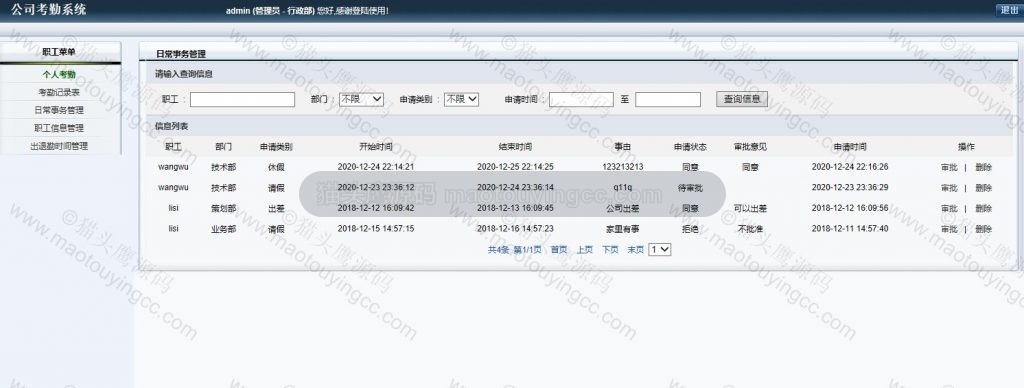Click 审批 for wangwu 休假 row
This screenshot has width=1024, height=388.
pos(949,167)
